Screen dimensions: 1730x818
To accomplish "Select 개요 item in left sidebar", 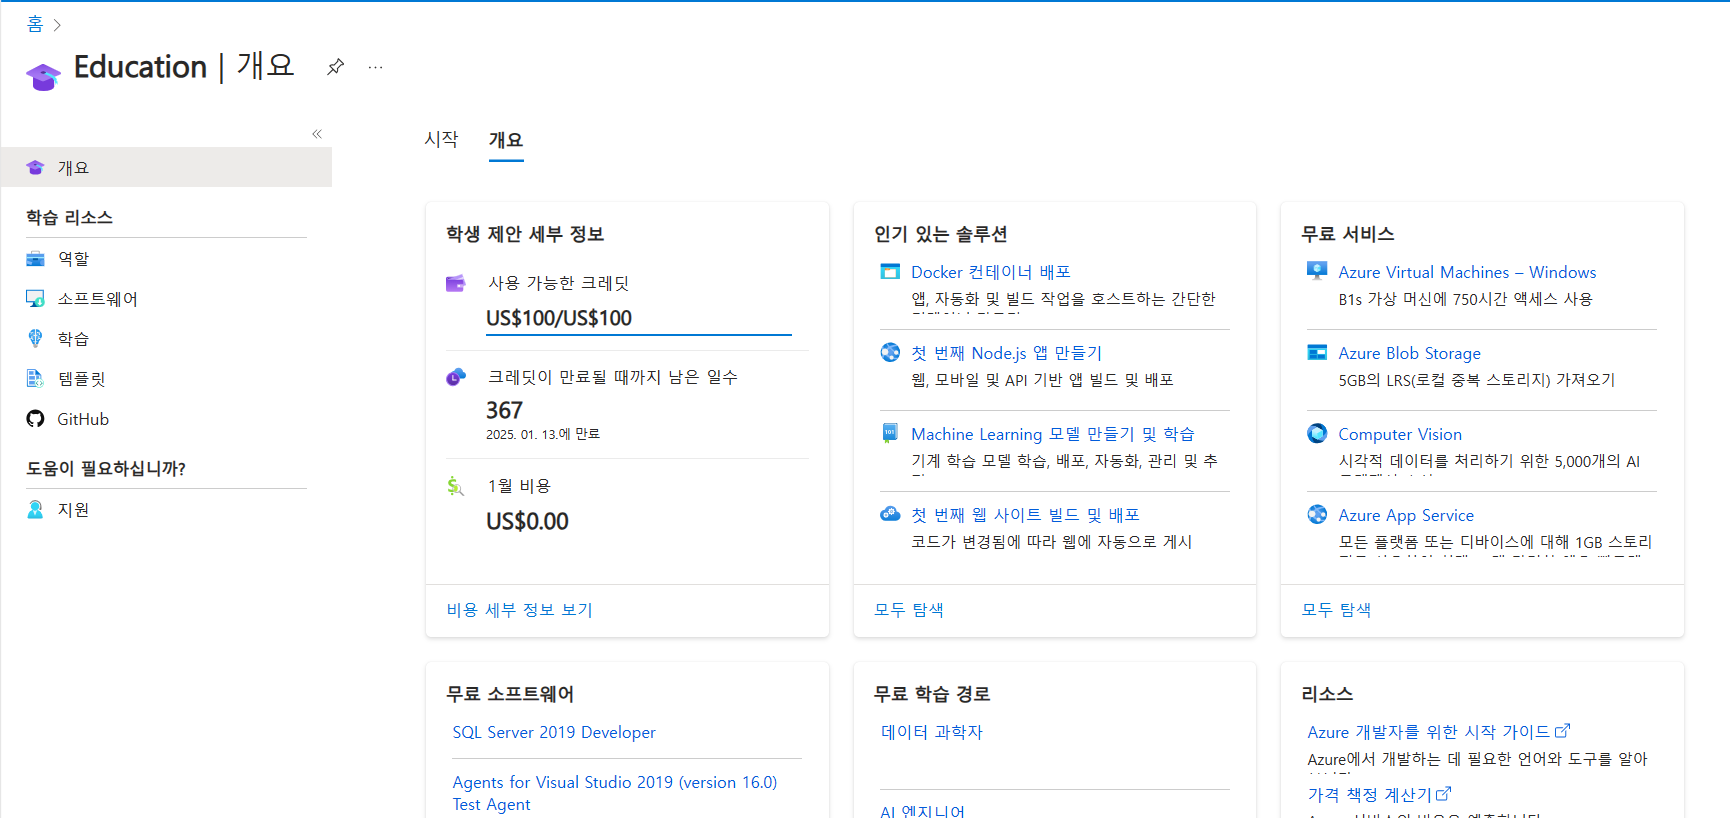I will (166, 167).
